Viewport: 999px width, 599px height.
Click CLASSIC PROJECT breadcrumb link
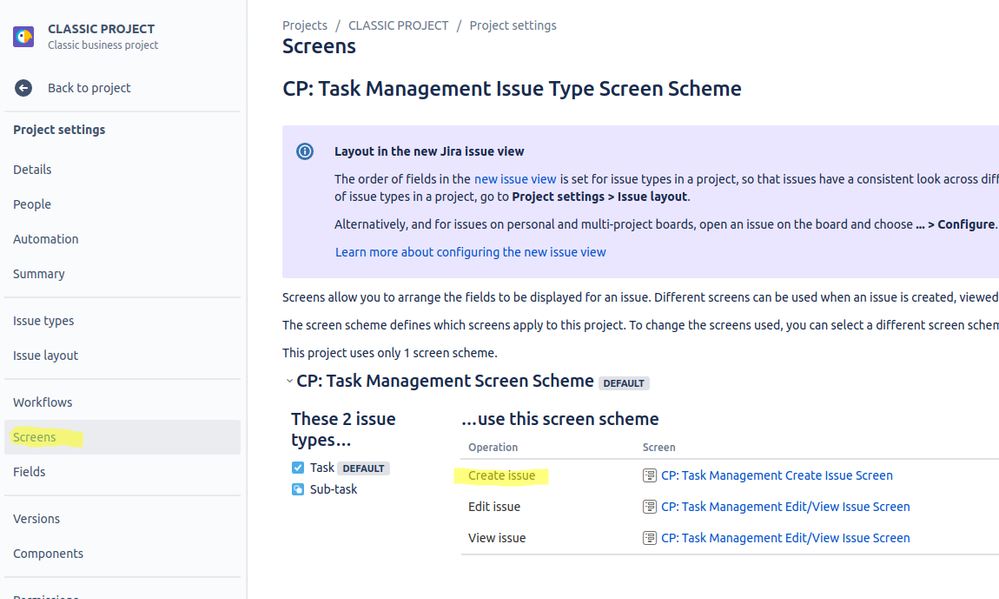[x=398, y=25]
